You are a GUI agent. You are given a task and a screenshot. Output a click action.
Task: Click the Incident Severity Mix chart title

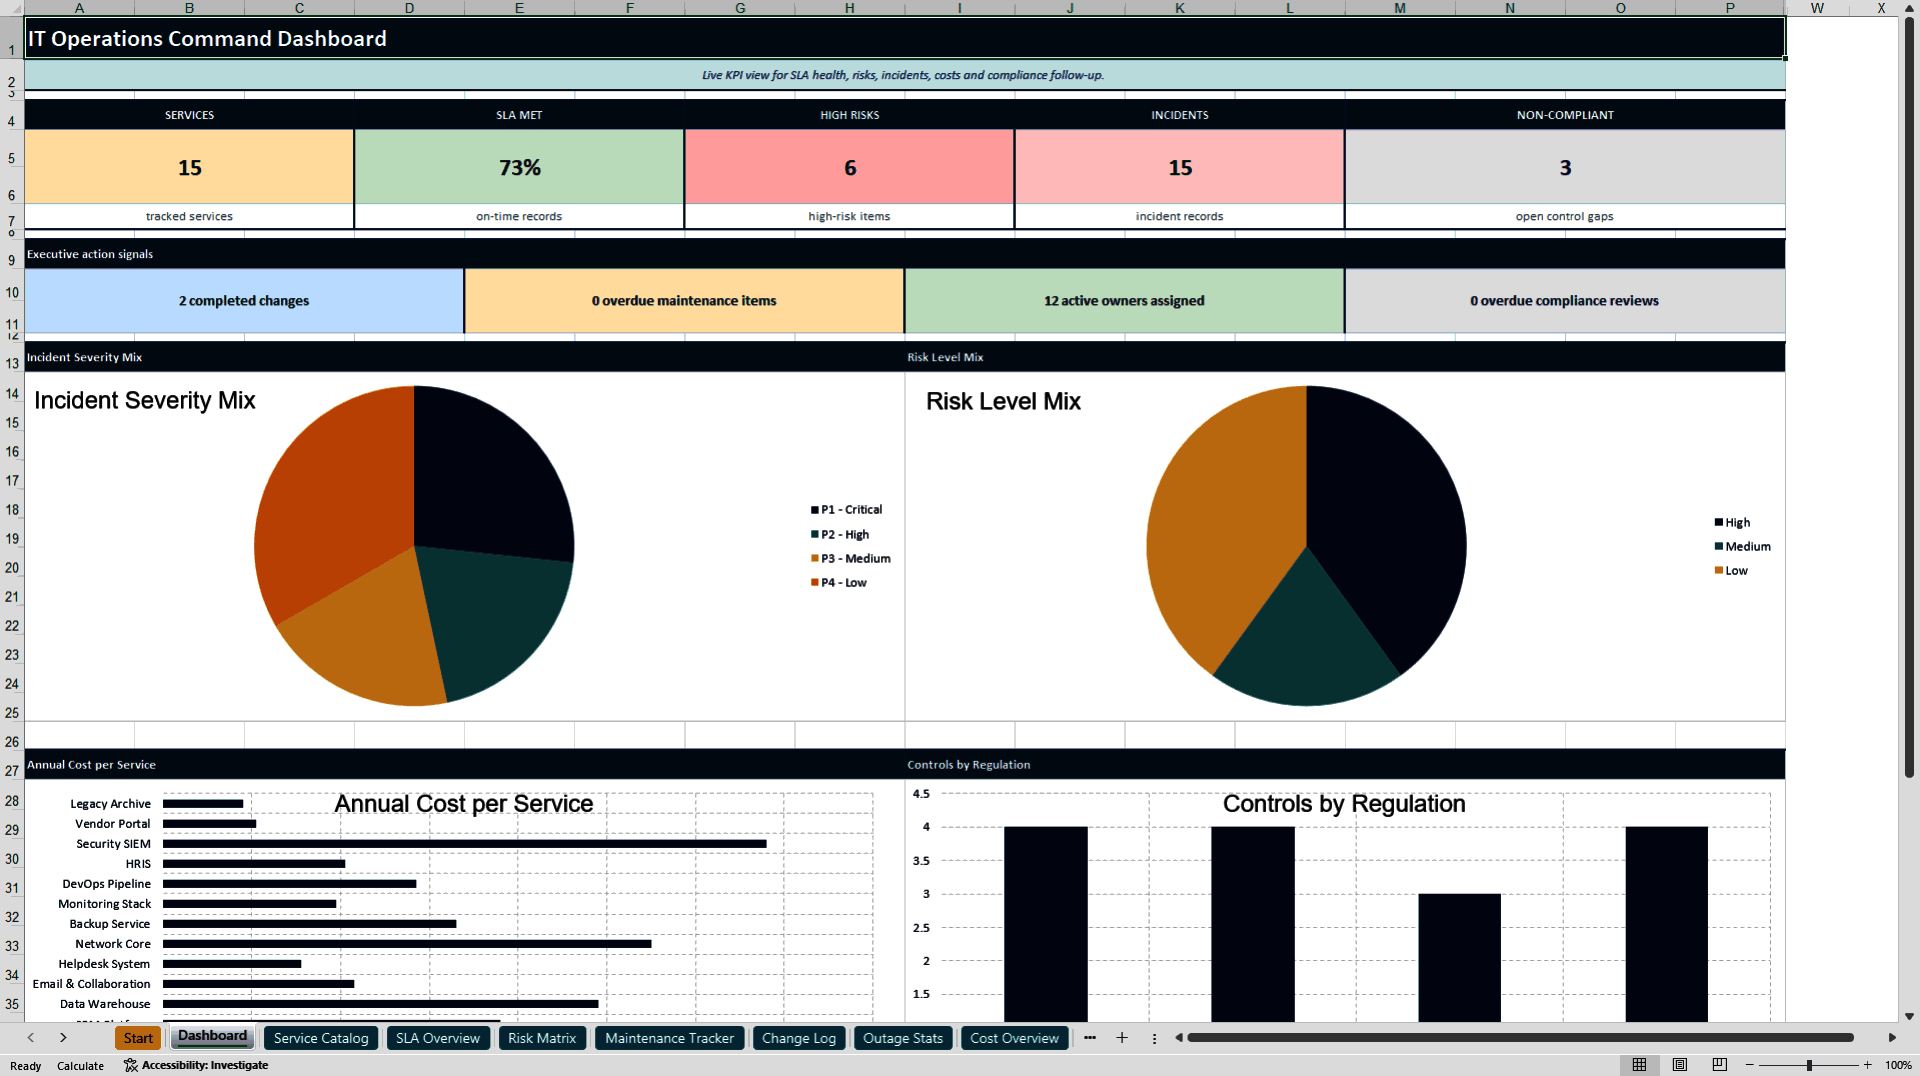point(145,400)
